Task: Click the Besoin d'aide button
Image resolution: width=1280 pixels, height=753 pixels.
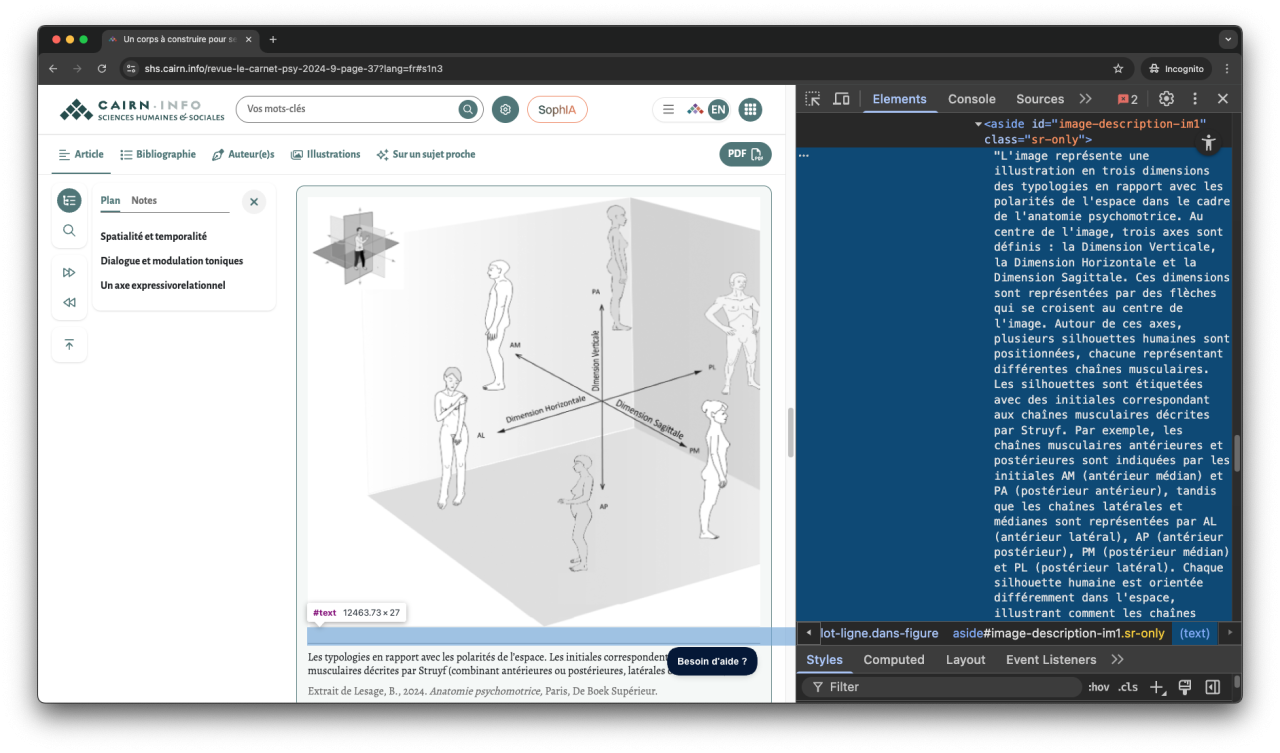Action: pos(712,661)
